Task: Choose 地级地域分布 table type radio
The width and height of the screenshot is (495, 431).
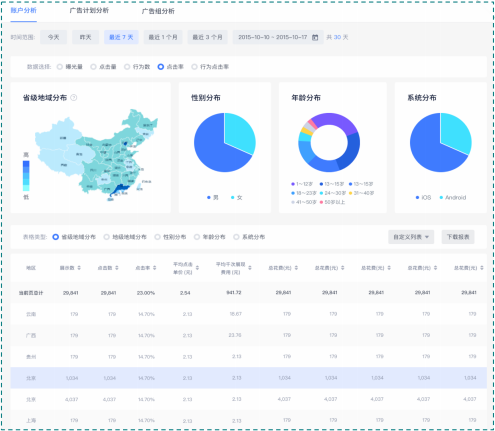Action: pos(106,237)
